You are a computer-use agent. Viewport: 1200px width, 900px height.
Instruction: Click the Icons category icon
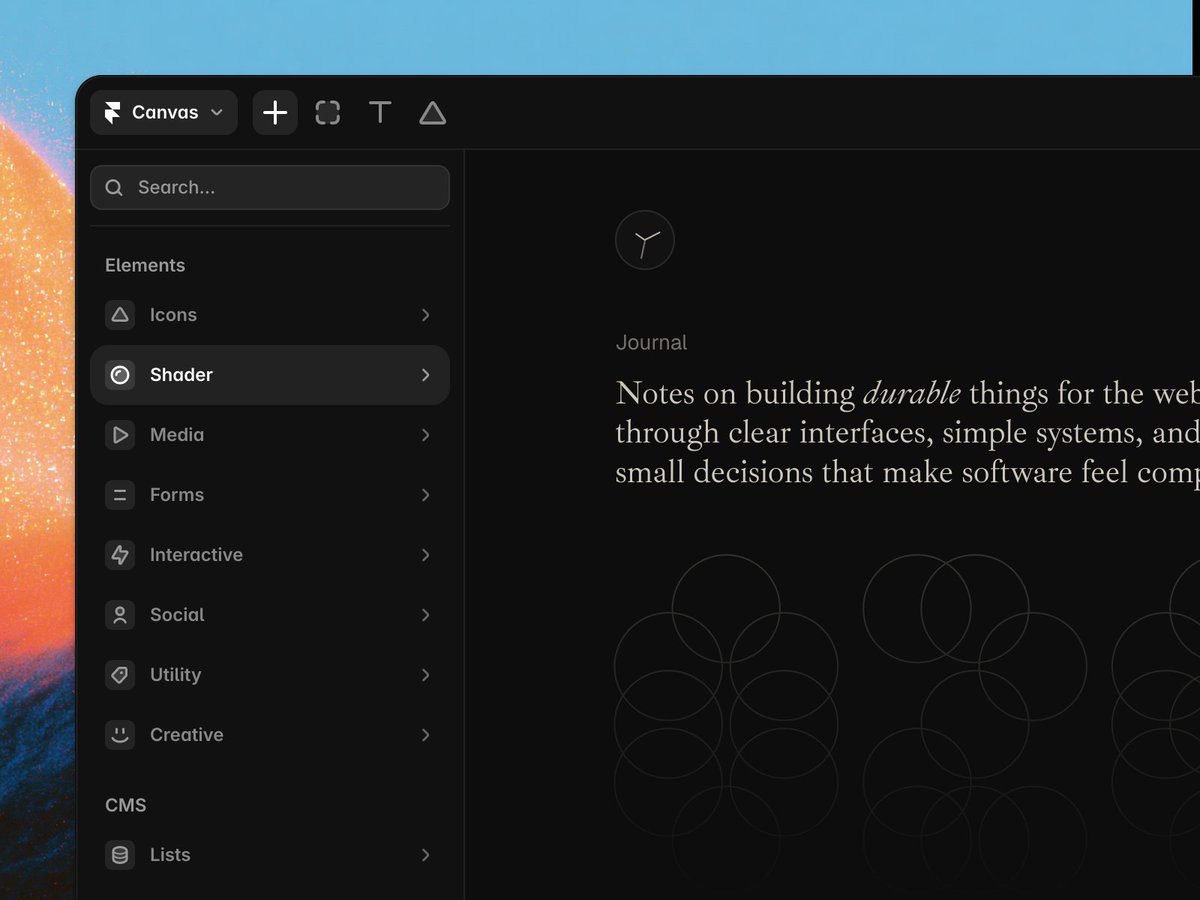[x=120, y=315]
